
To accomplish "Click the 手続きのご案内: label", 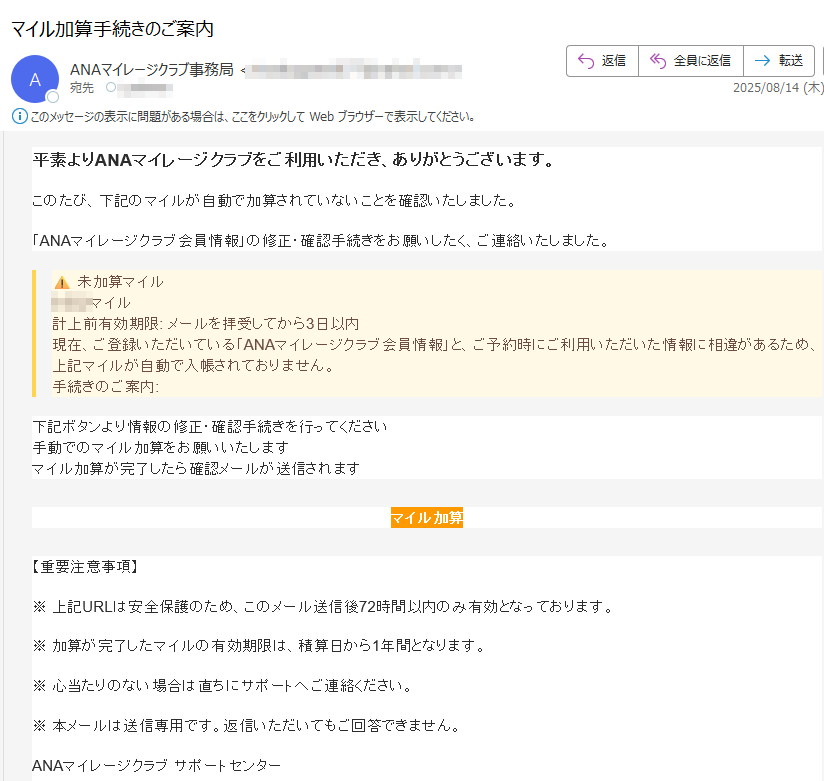I will coord(106,386).
